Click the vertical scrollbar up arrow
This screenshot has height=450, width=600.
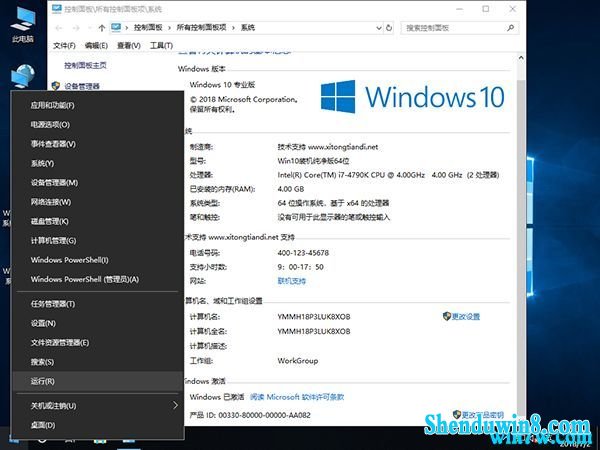click(x=521, y=58)
